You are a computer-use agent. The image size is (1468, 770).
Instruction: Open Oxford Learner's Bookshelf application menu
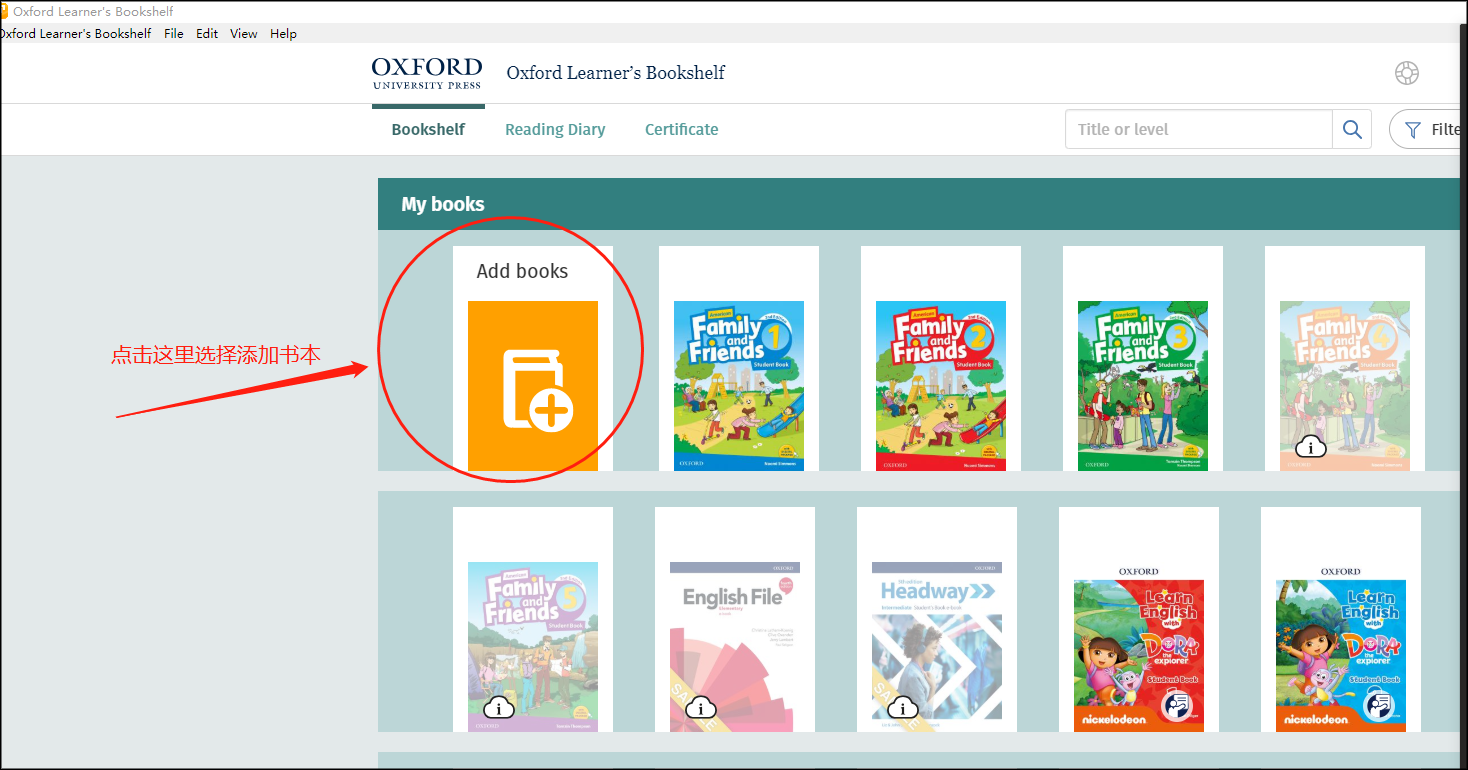click(76, 33)
